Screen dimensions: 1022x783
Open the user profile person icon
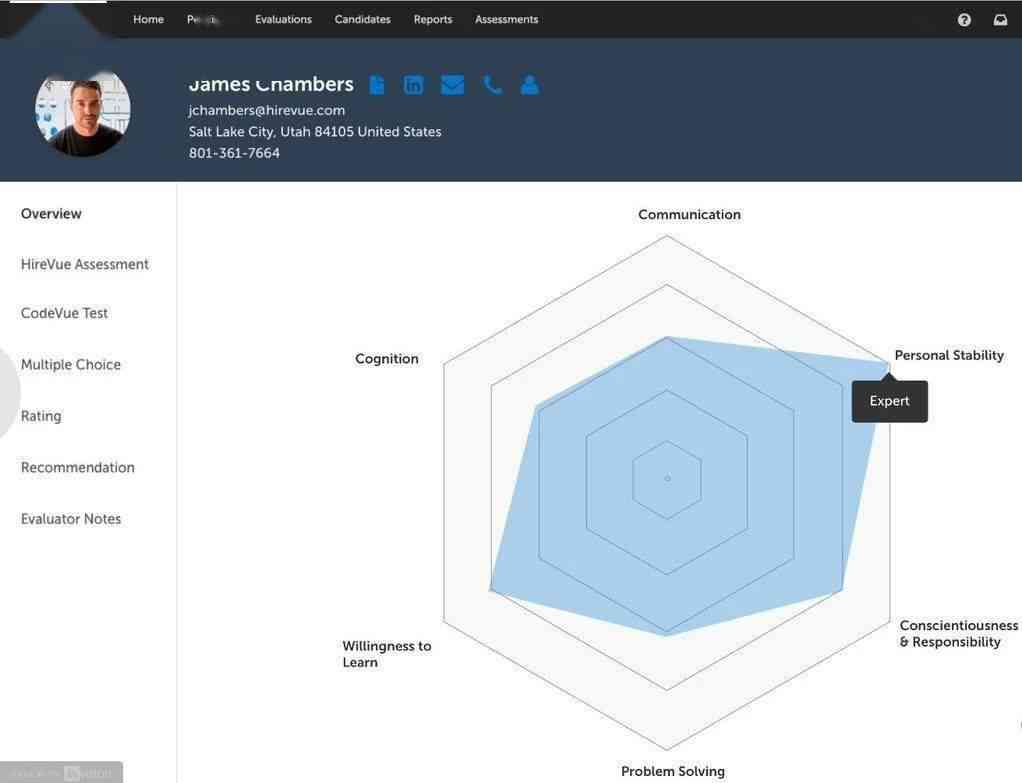pyautogui.click(x=530, y=85)
